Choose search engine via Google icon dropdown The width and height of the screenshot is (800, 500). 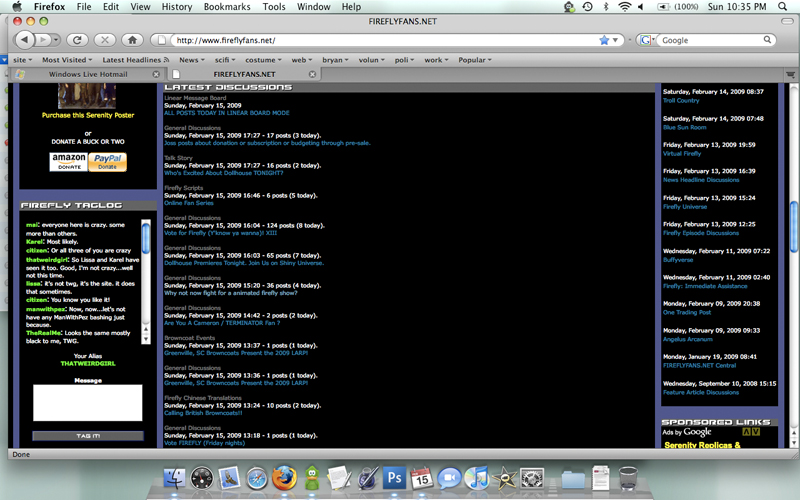646,40
